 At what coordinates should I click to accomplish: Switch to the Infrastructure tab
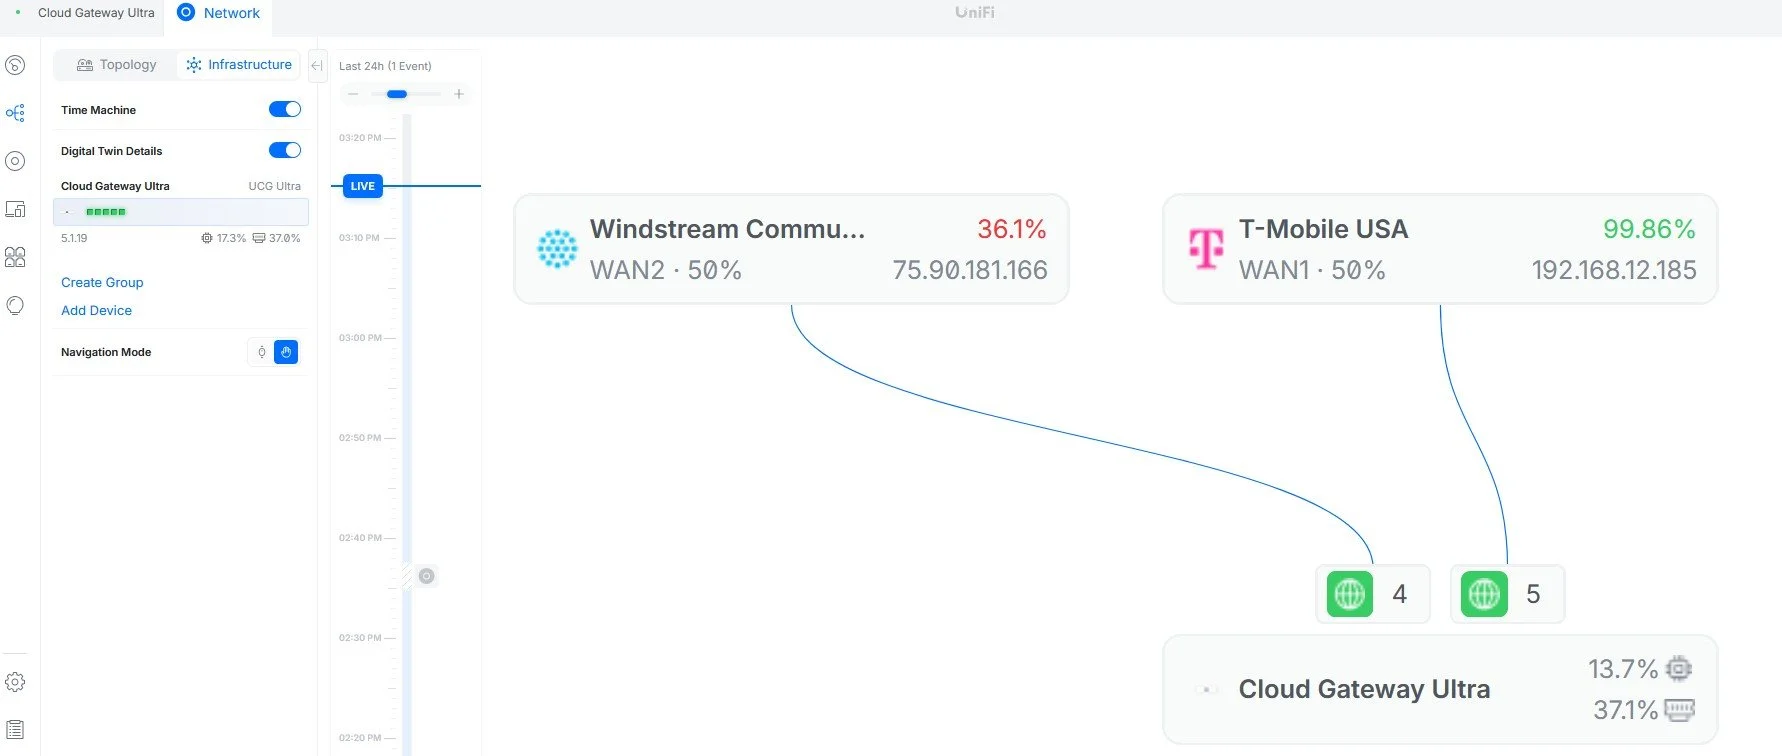(239, 65)
